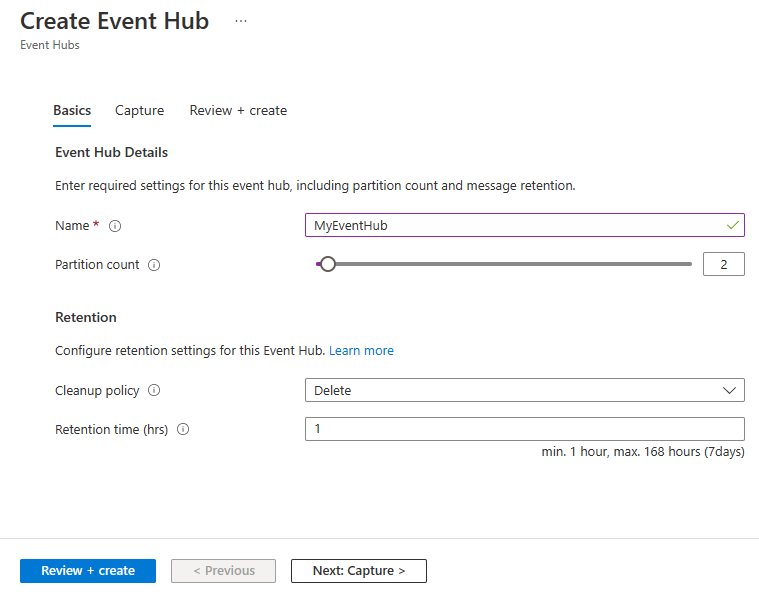Switch to the Basics tab
Screen dimensions: 759x600
(72, 111)
